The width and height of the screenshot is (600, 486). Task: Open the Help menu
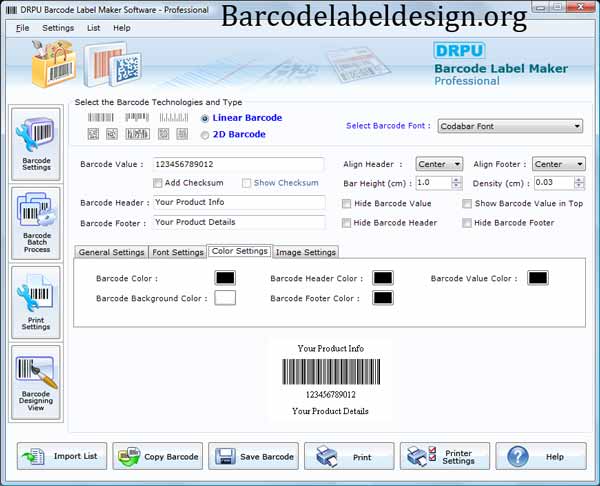point(122,28)
